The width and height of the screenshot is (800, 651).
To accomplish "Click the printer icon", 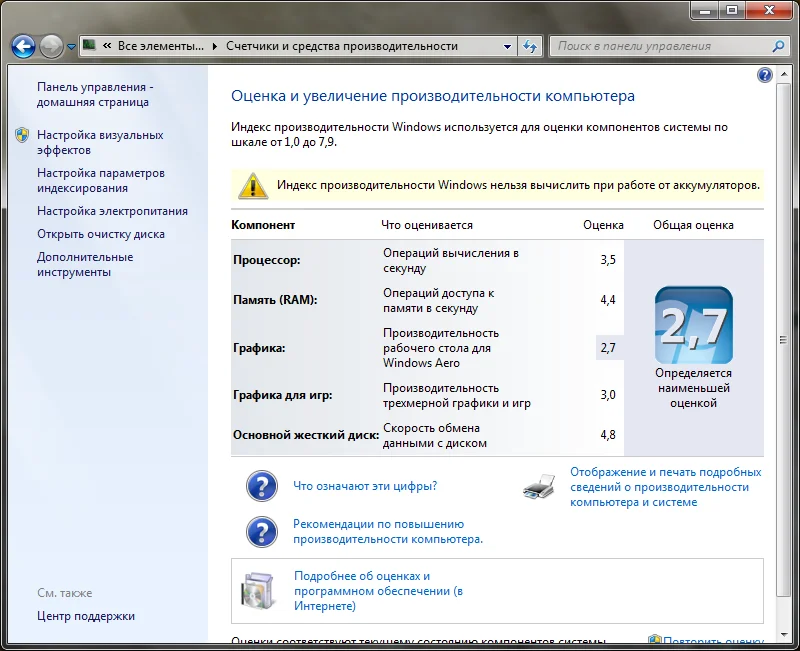I will (539, 486).
